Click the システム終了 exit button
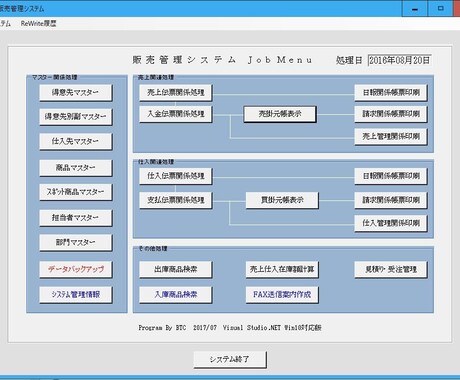 230,359
